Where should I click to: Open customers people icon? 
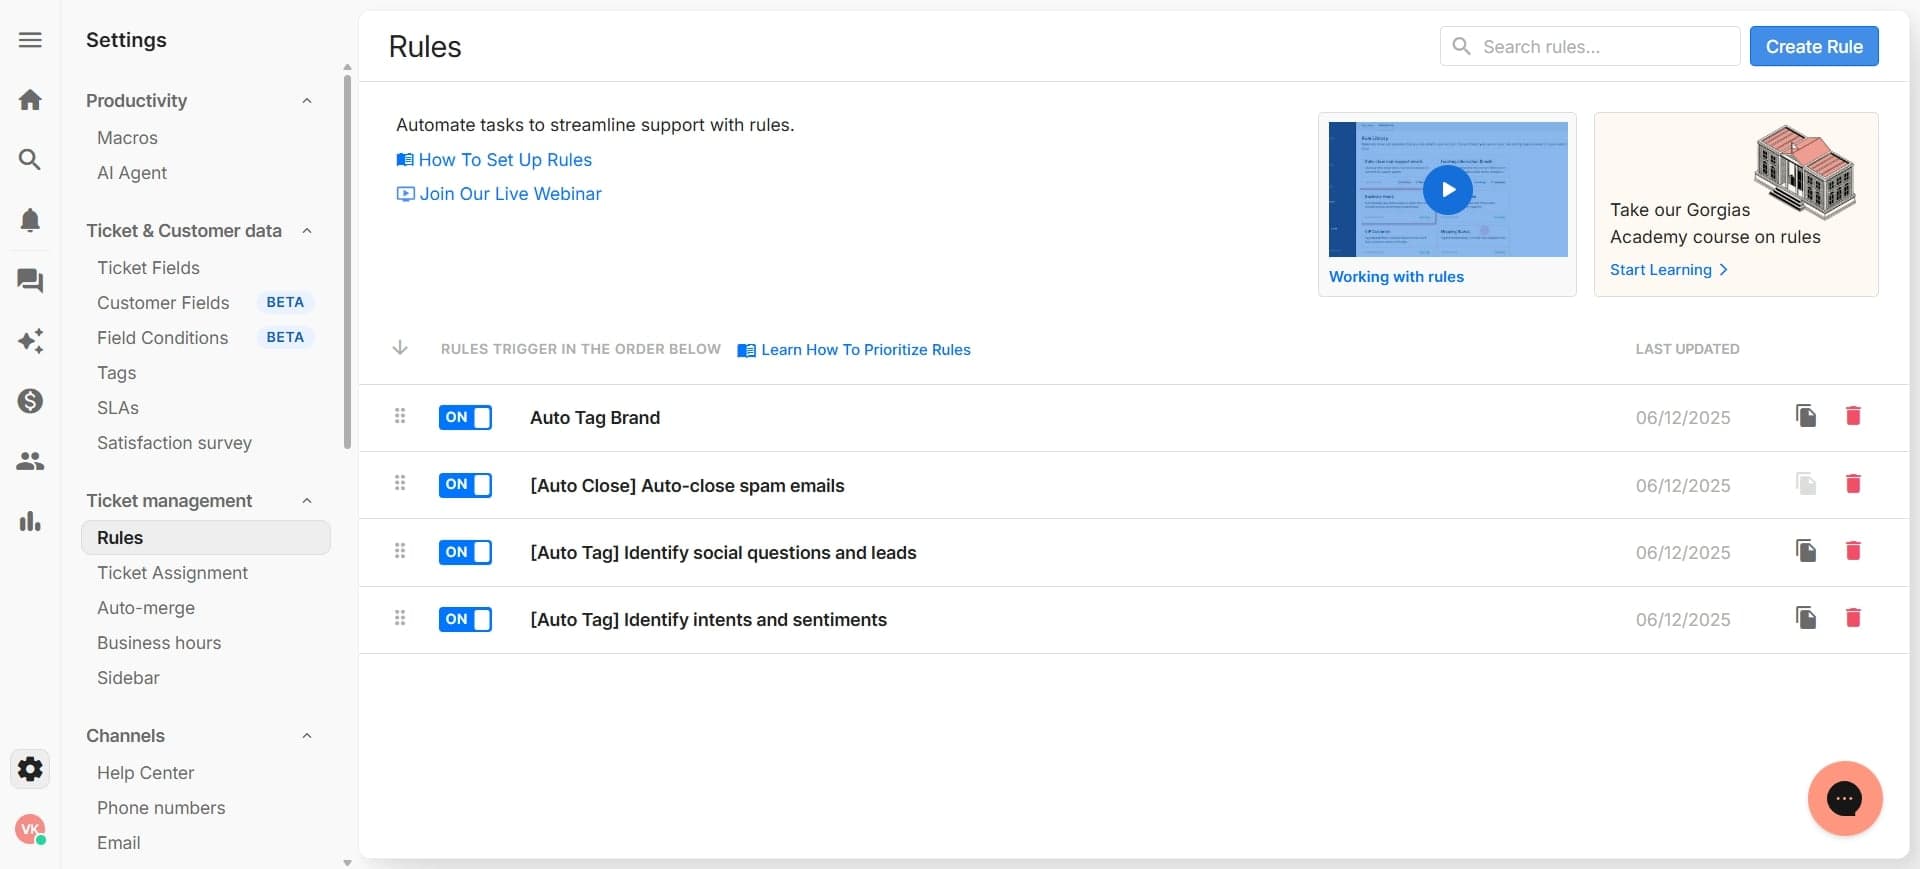tap(30, 461)
